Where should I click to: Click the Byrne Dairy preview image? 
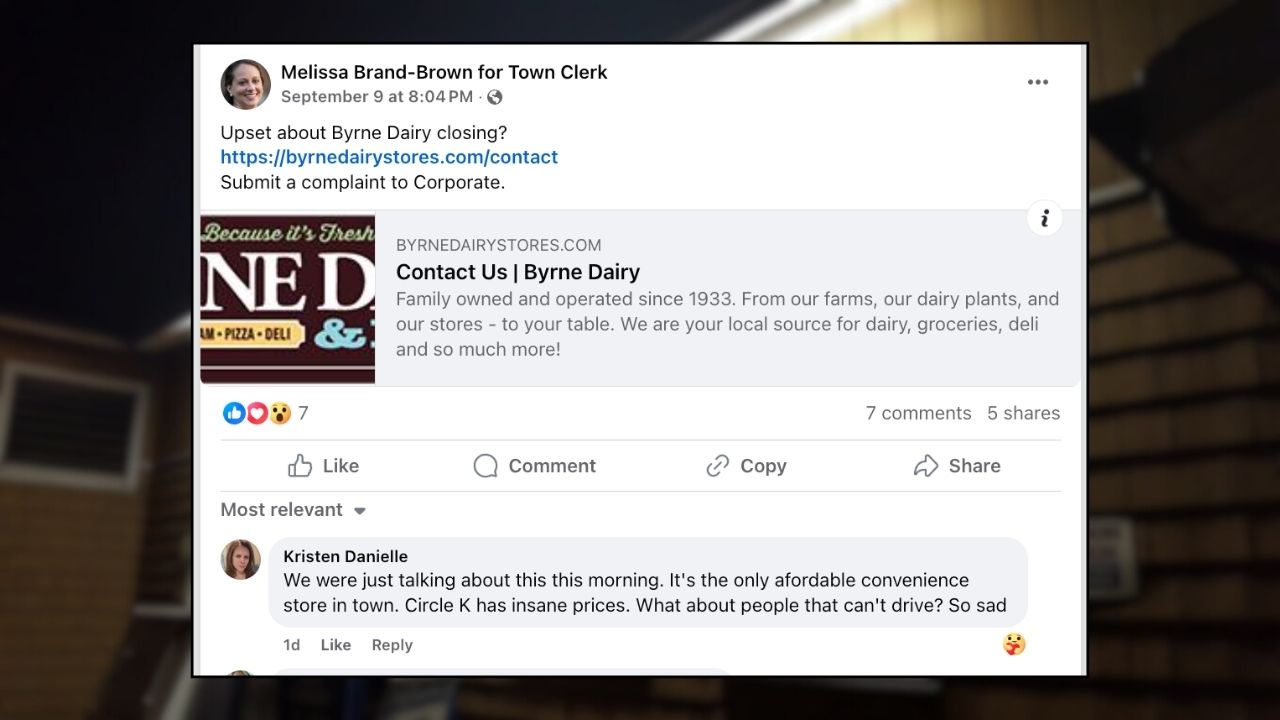tap(288, 299)
